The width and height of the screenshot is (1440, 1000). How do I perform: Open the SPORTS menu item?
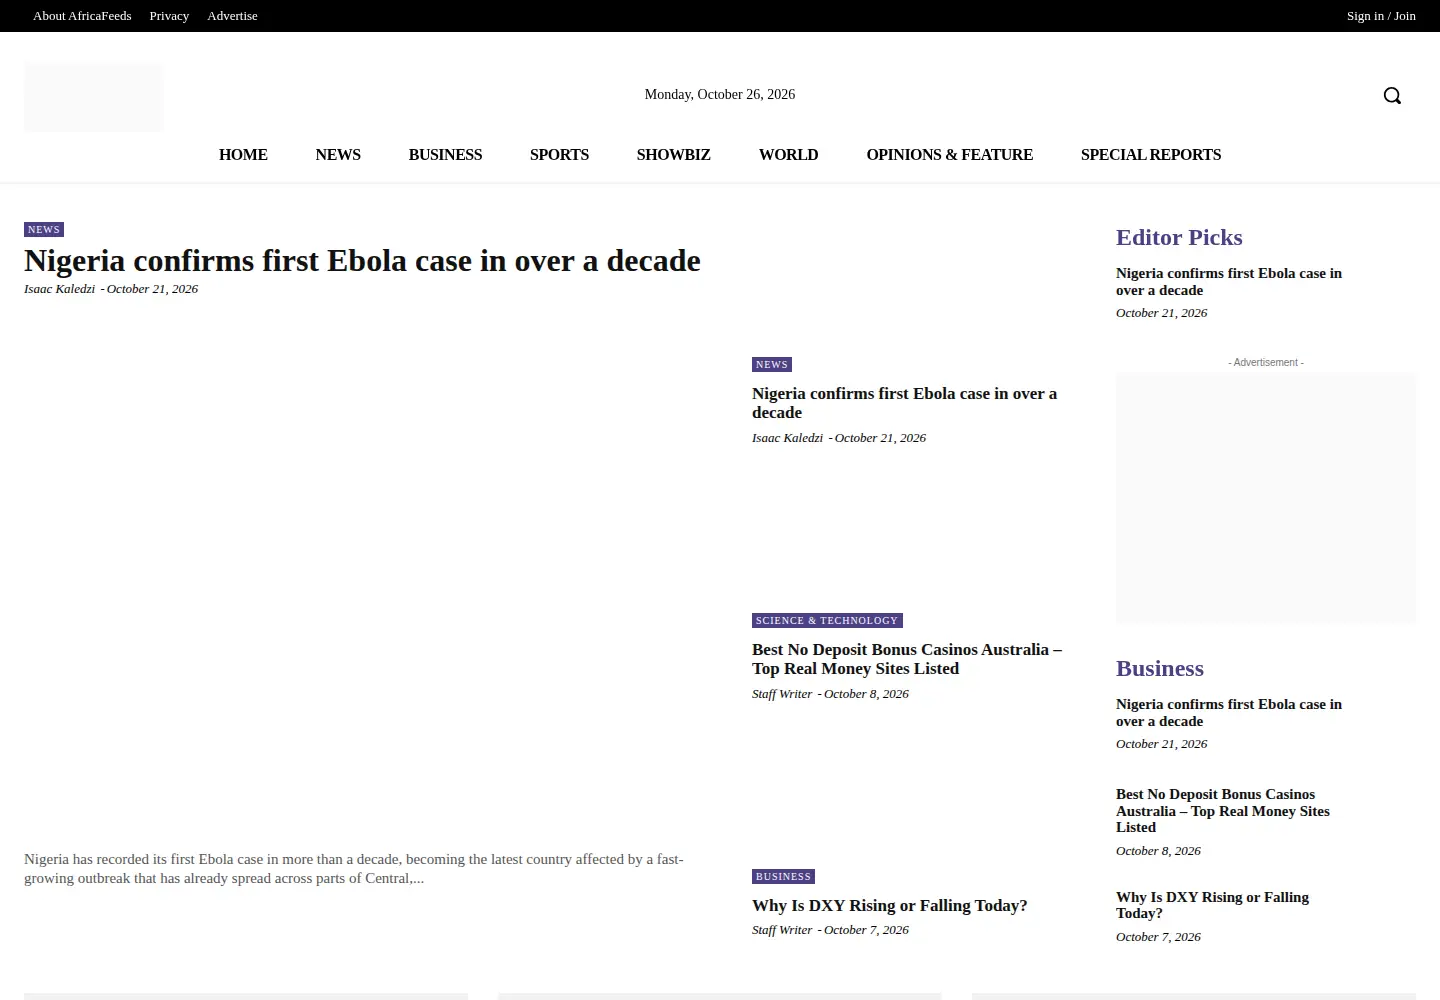(x=559, y=155)
